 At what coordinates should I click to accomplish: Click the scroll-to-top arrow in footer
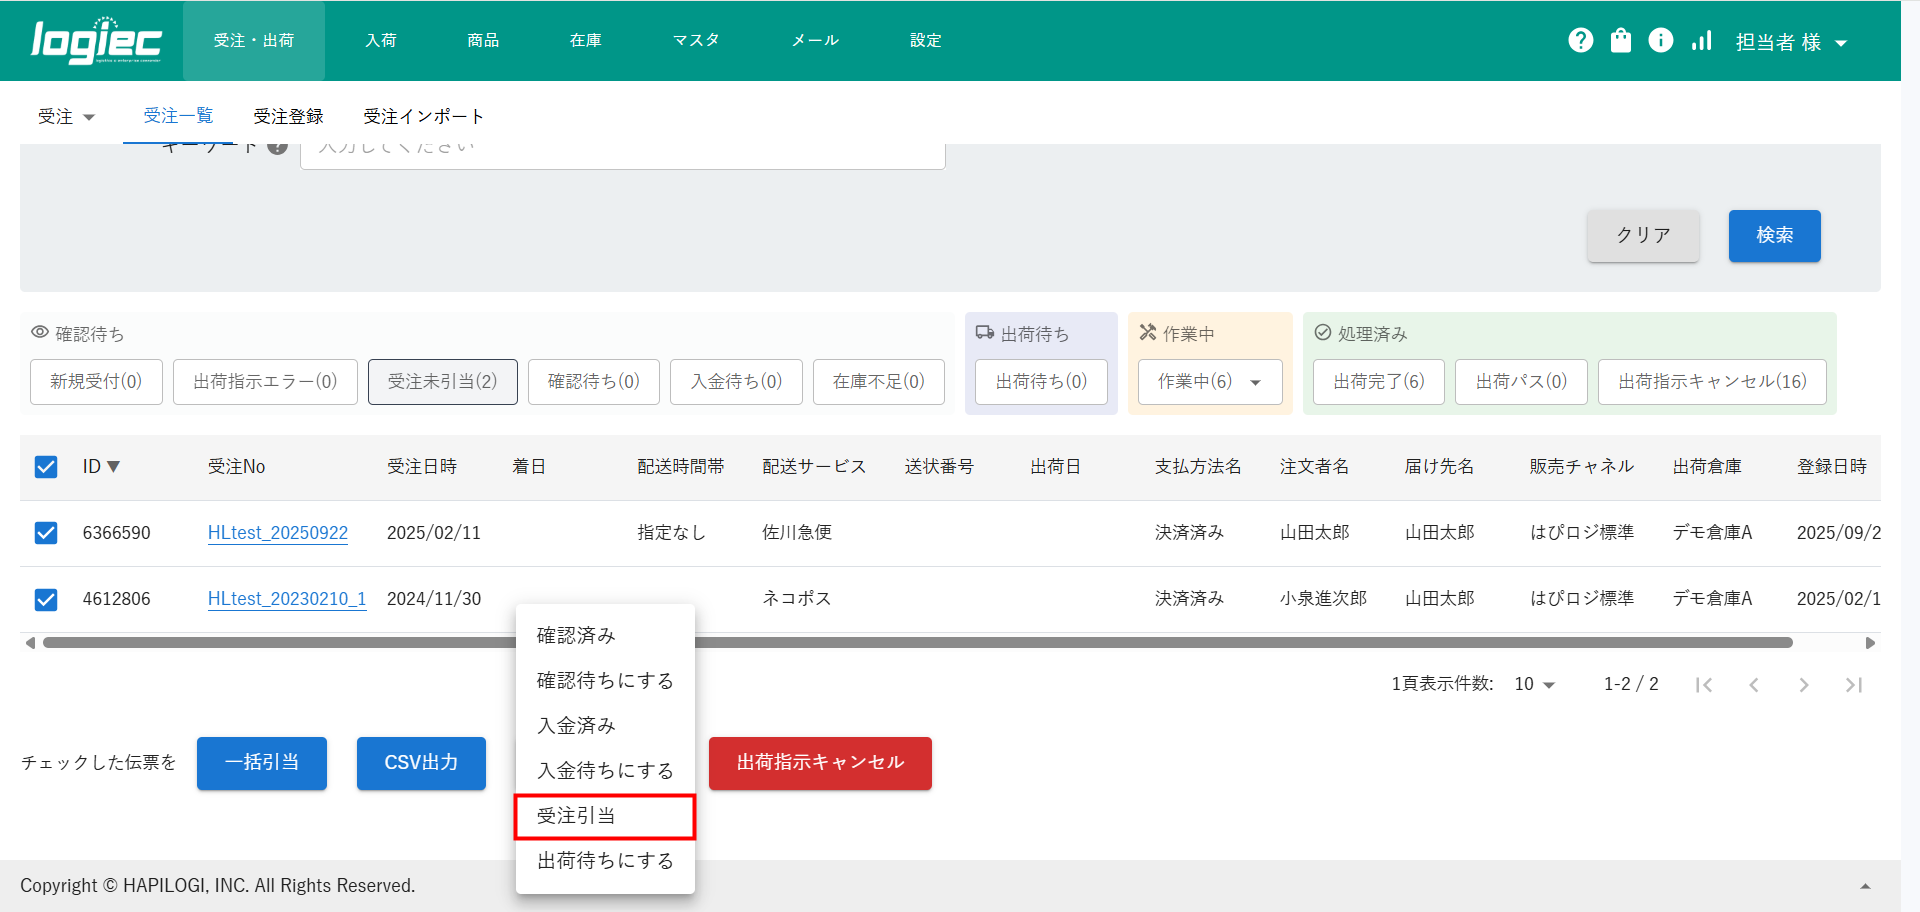[1865, 886]
